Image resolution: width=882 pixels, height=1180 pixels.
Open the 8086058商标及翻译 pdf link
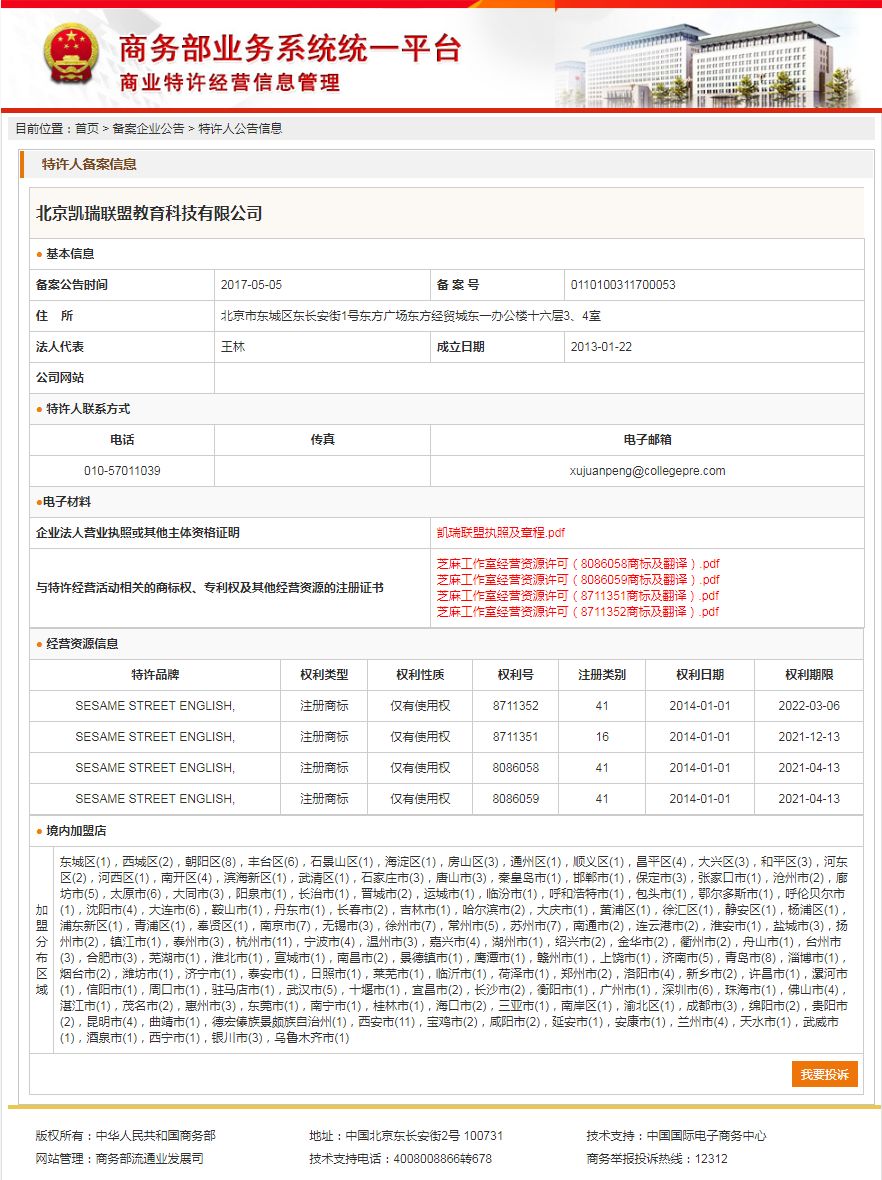click(578, 564)
